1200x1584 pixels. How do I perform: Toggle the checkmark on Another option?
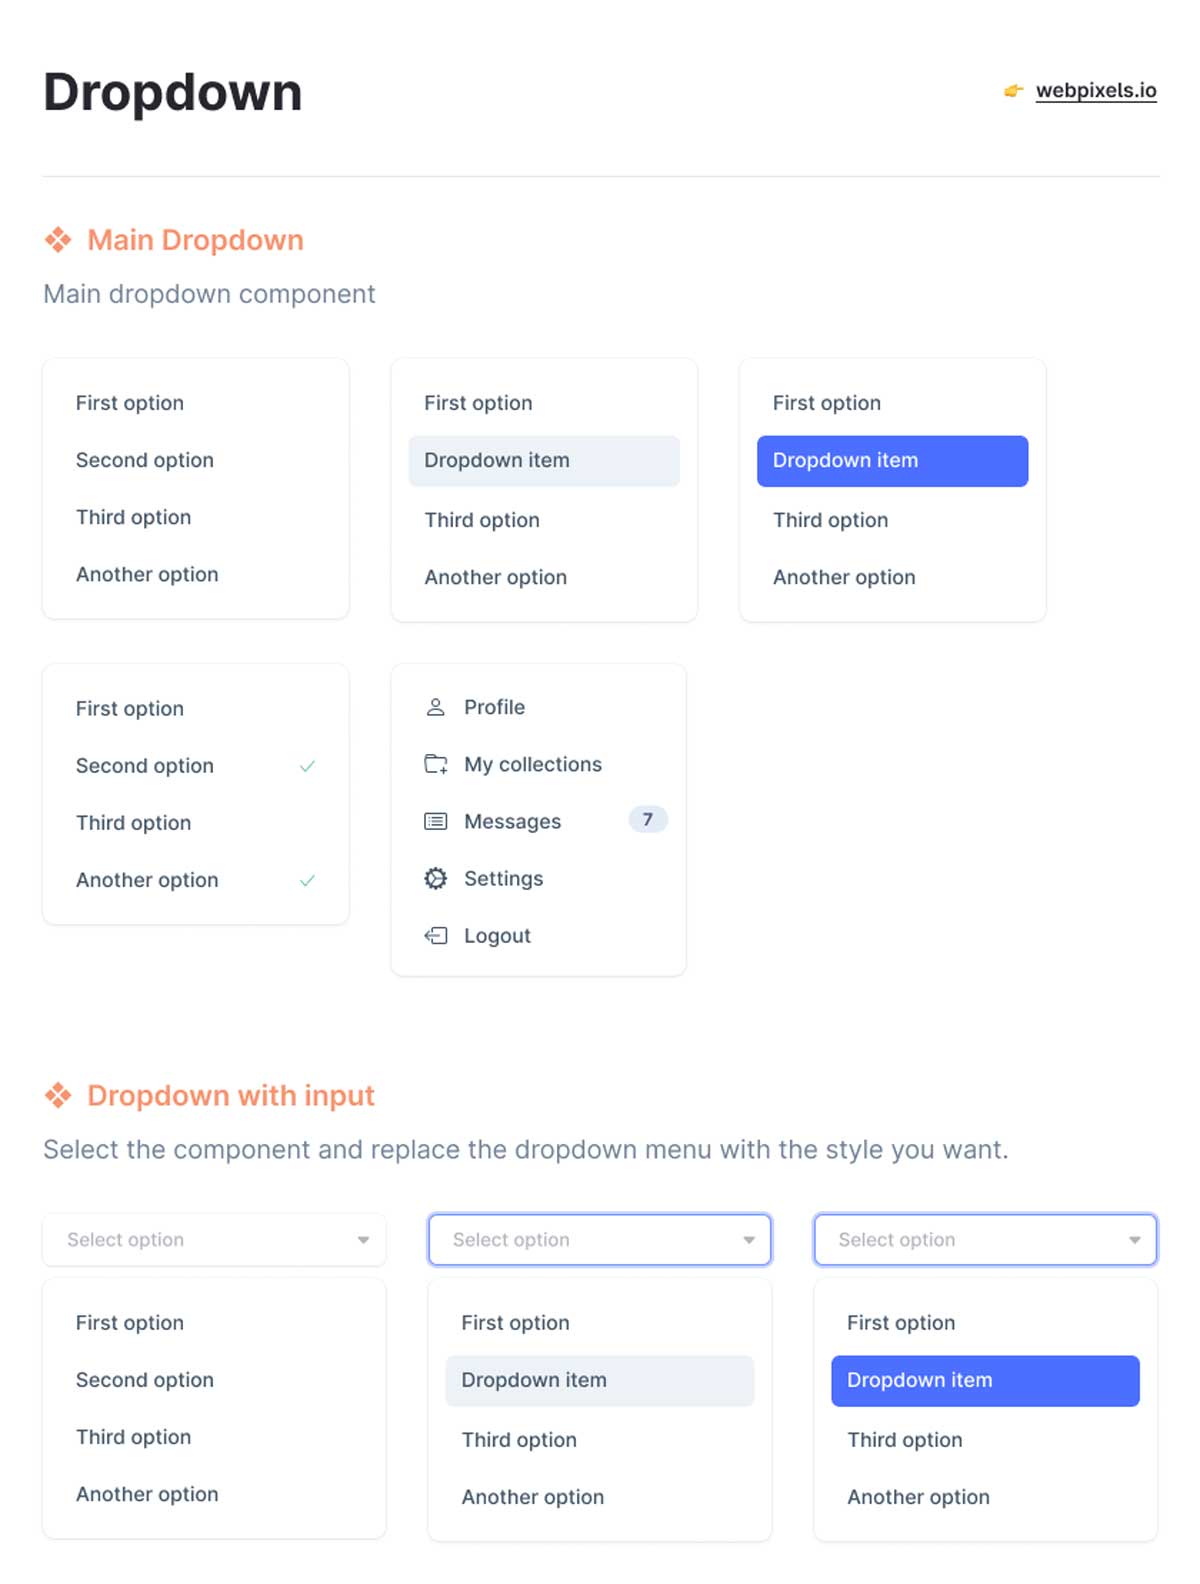click(307, 880)
